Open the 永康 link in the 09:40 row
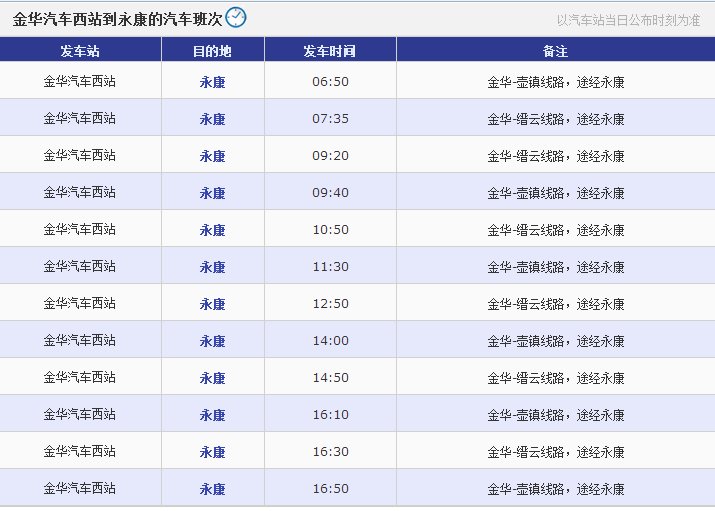 212,193
